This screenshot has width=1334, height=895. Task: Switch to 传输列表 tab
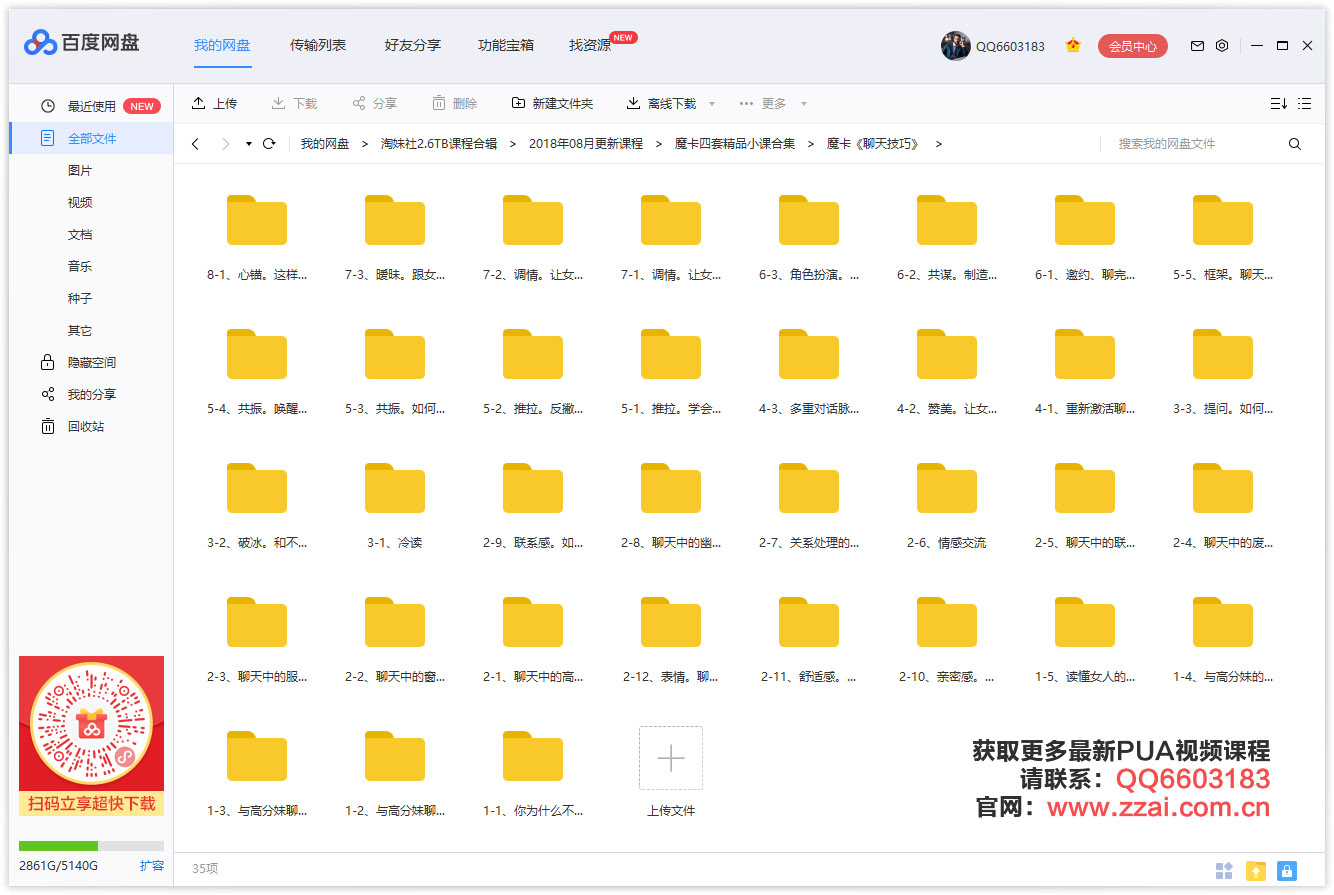(318, 45)
